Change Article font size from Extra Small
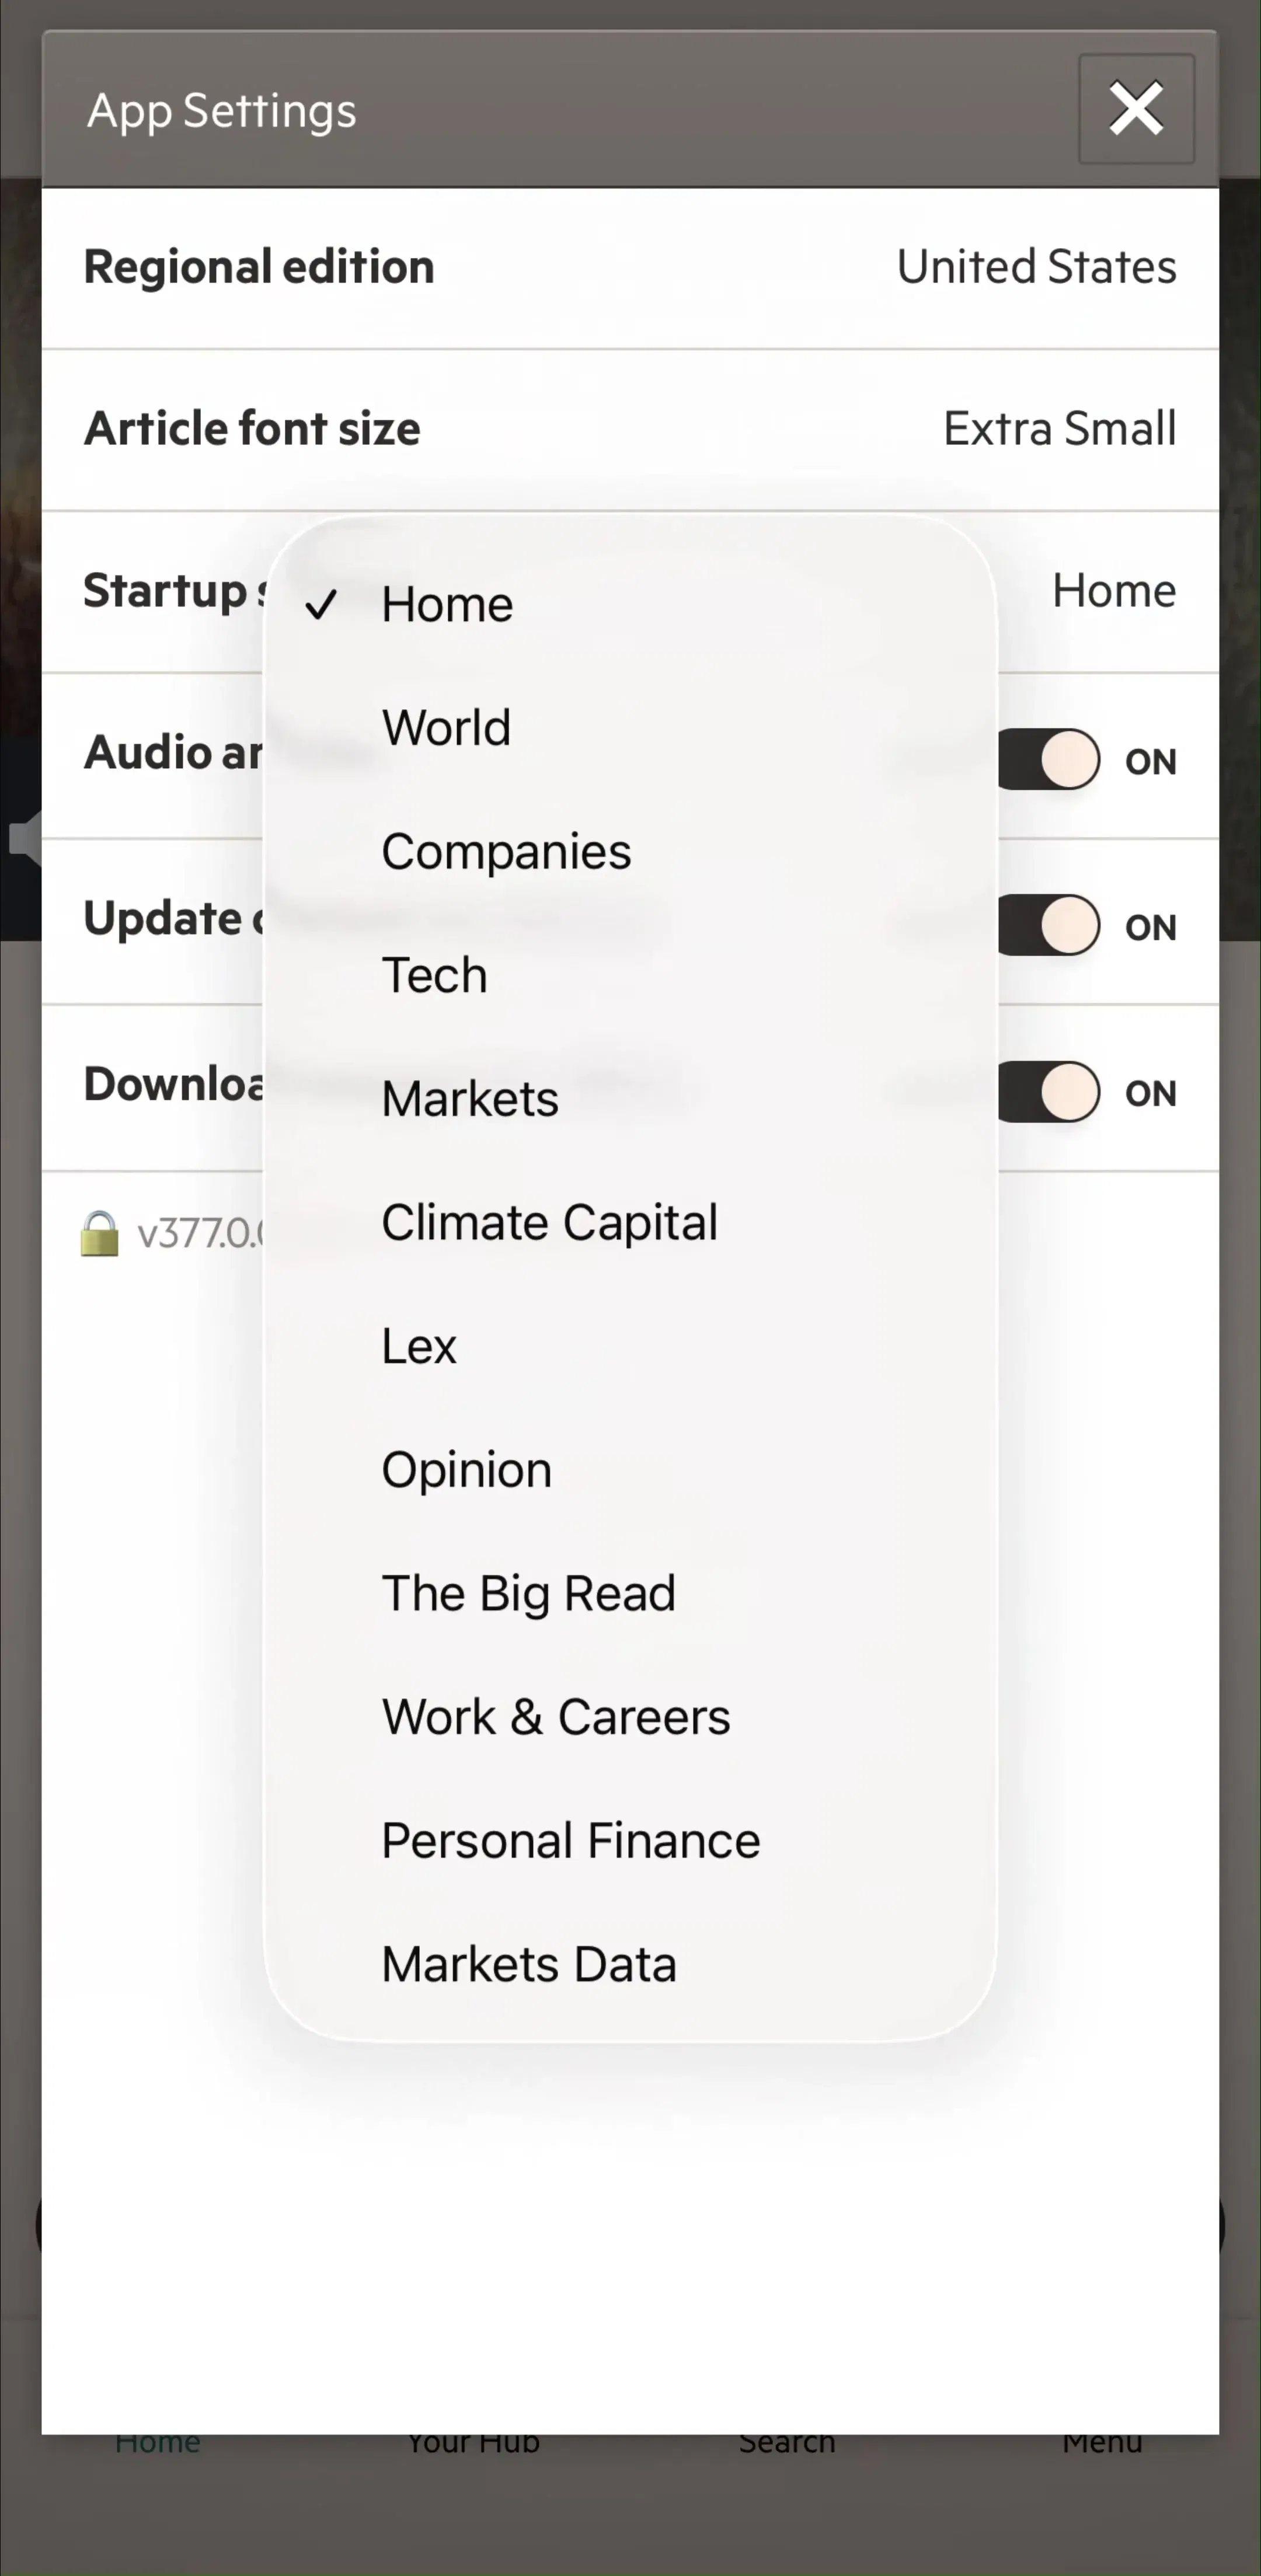Image resolution: width=1261 pixels, height=2576 pixels. point(630,429)
